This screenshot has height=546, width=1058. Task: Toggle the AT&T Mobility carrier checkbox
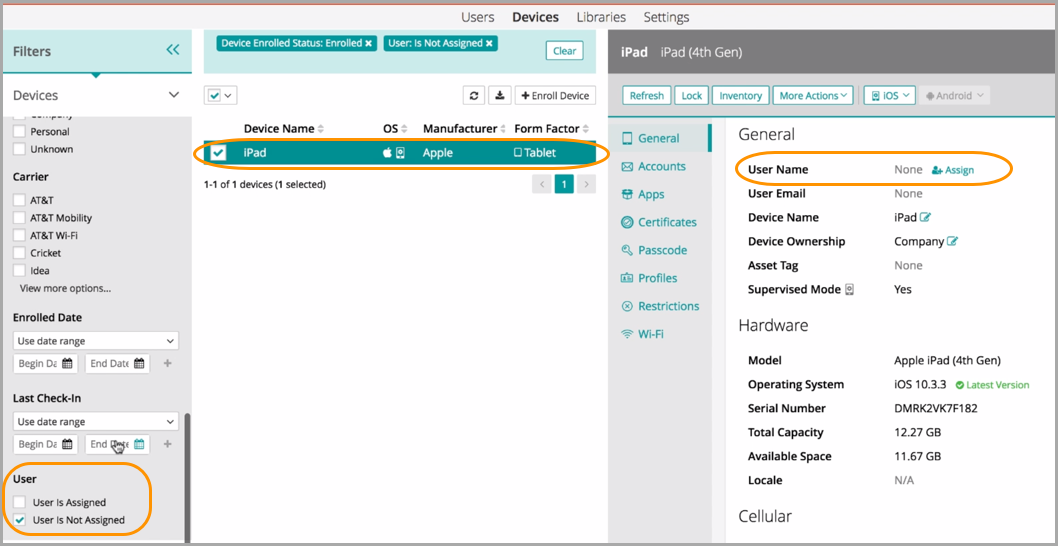tap(20, 218)
